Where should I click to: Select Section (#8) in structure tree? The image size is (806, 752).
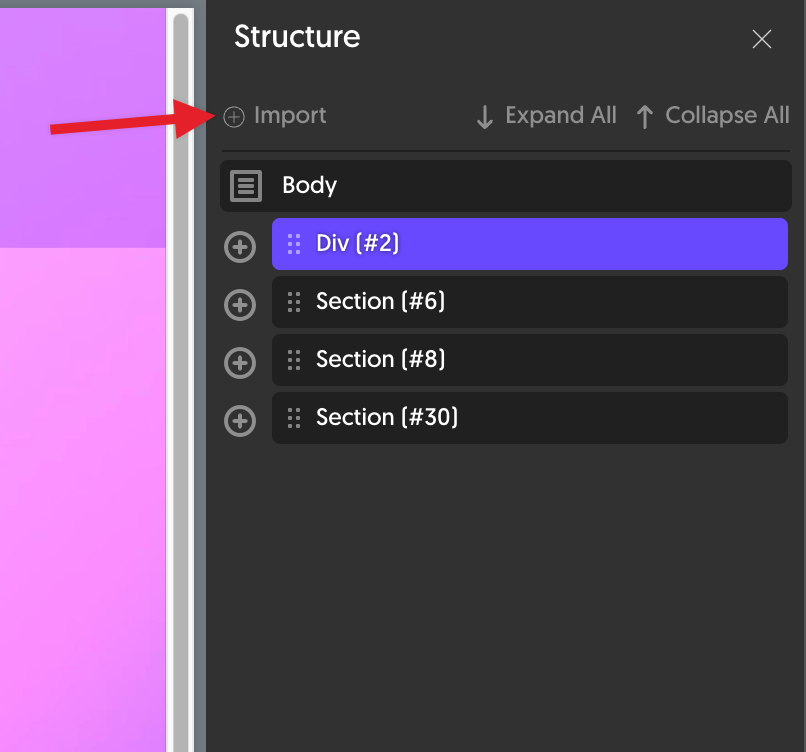tap(529, 360)
